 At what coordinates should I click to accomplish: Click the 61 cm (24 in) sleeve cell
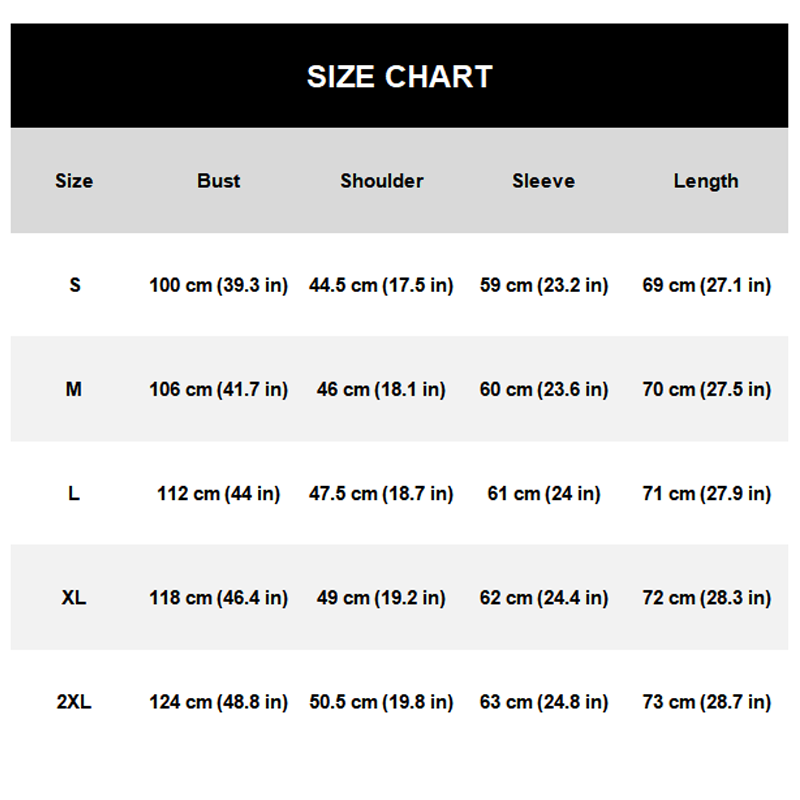click(543, 493)
